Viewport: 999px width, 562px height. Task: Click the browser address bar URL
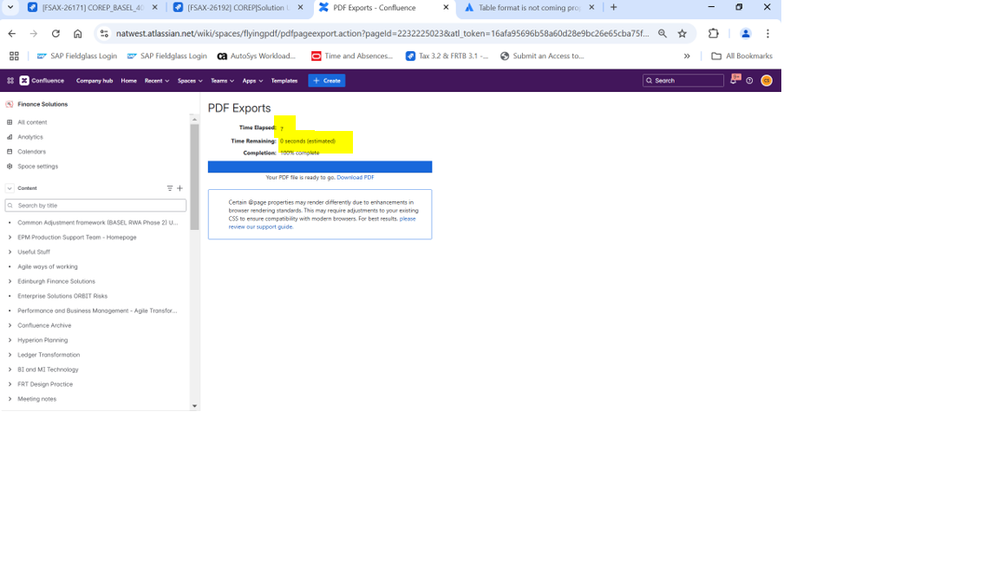(x=382, y=33)
